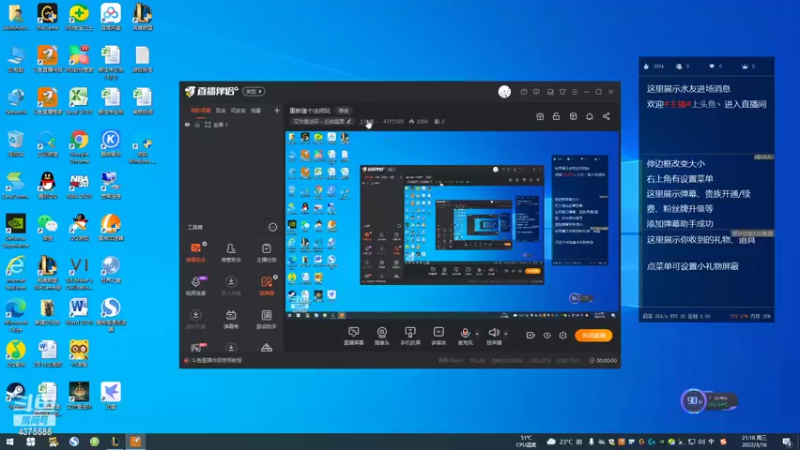Click the 修改 title edit button
The image size is (800, 450).
click(343, 111)
